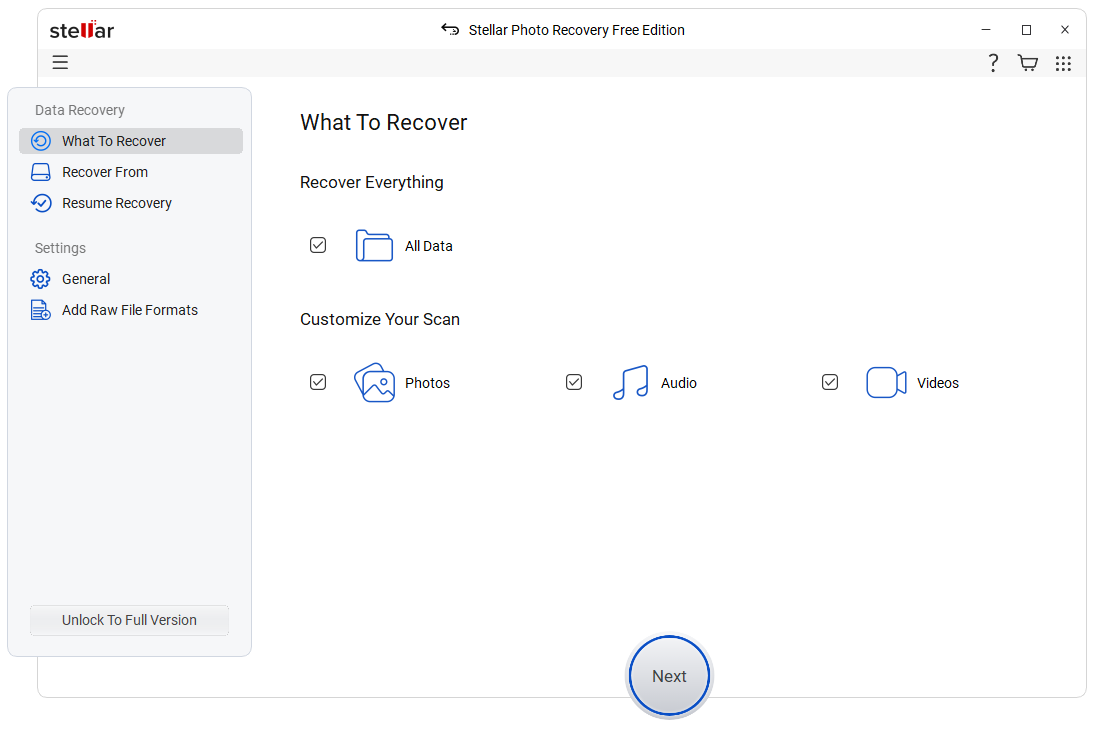
Task: Open the help question mark icon
Action: [993, 62]
